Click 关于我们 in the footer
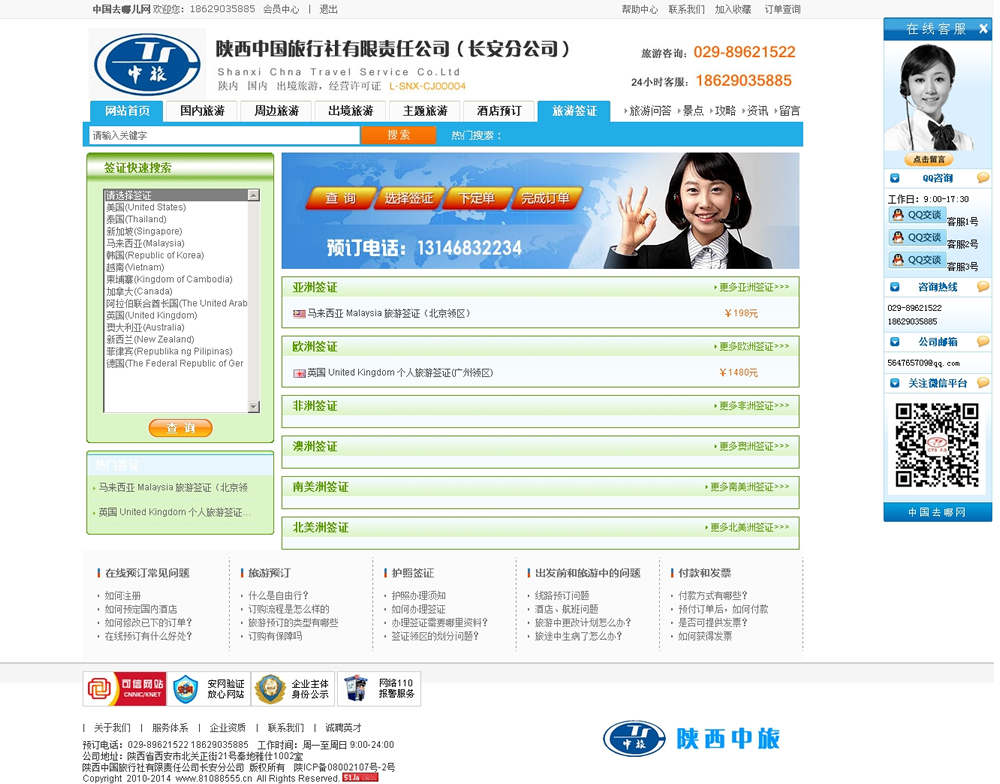 coord(112,728)
